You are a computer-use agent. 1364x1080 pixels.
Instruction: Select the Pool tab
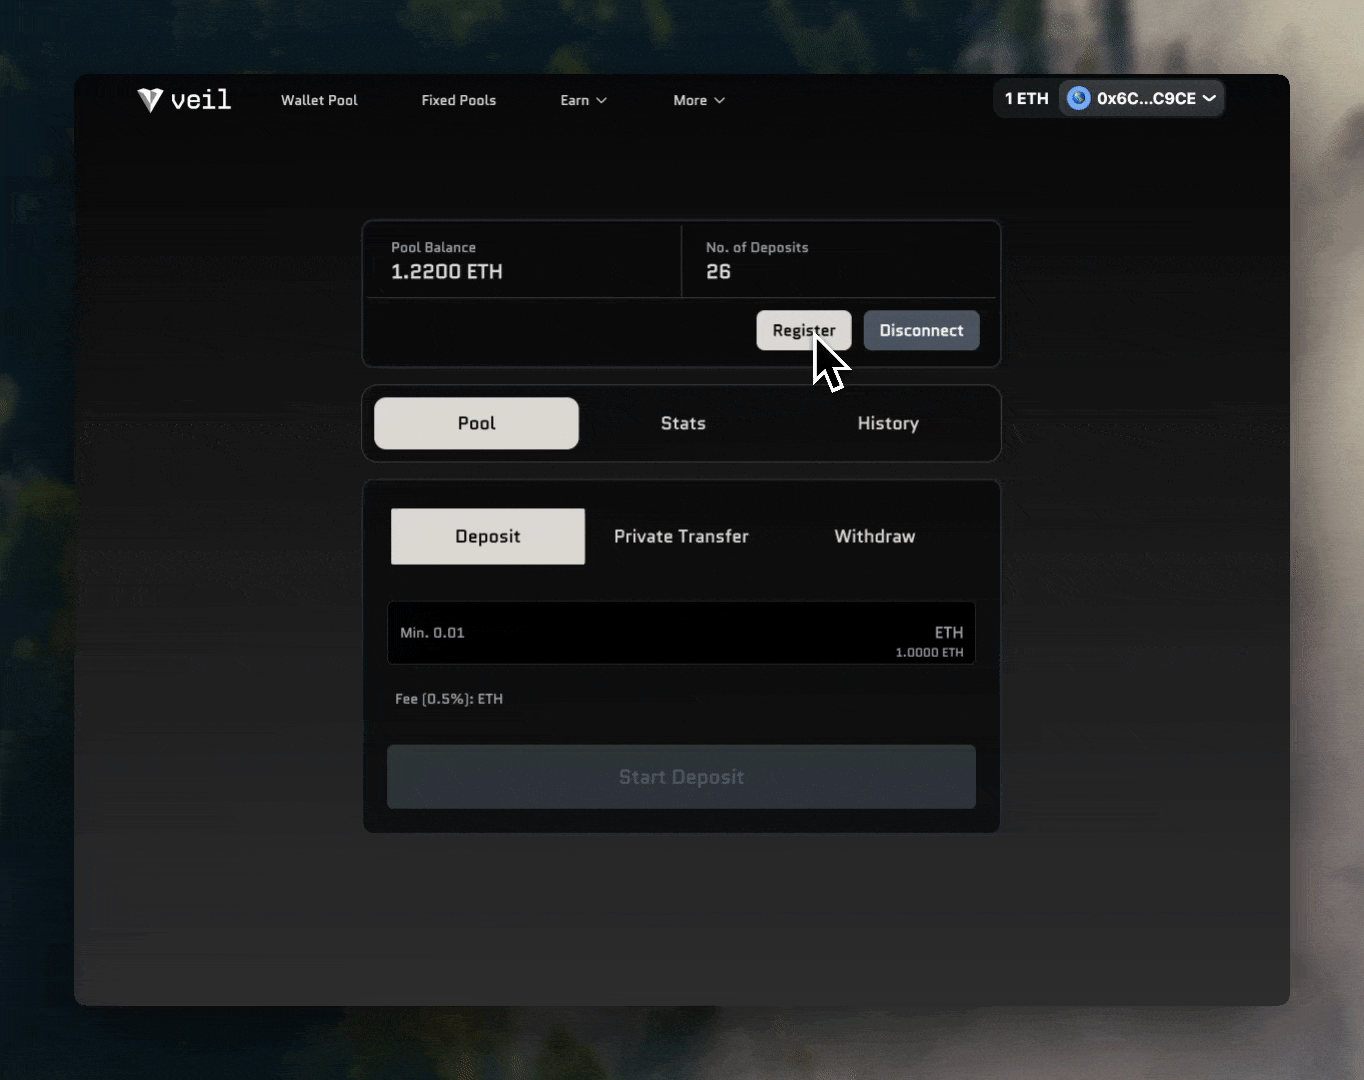[476, 423]
